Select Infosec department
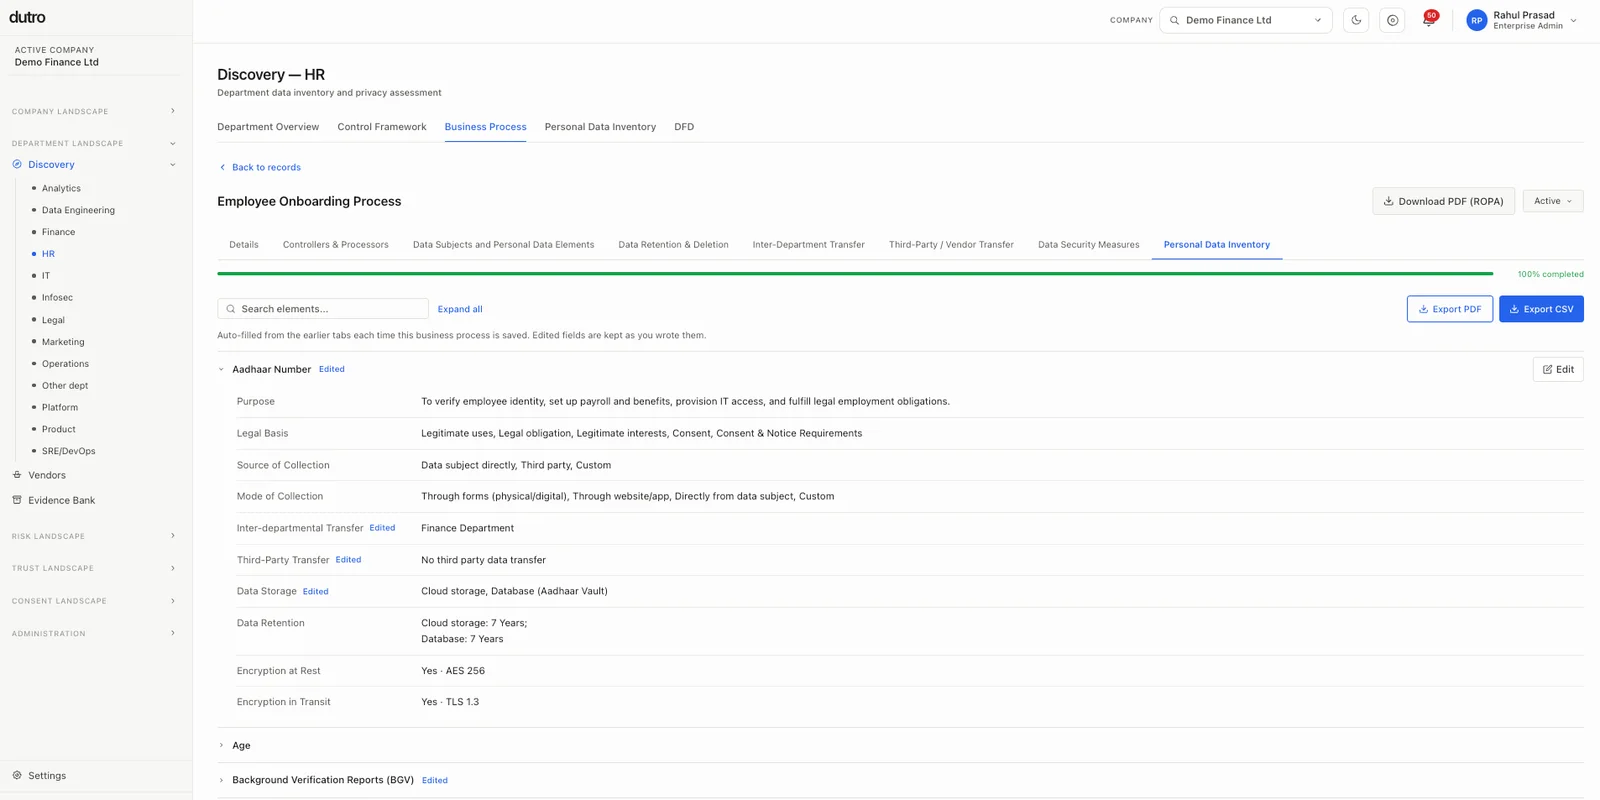 [57, 298]
